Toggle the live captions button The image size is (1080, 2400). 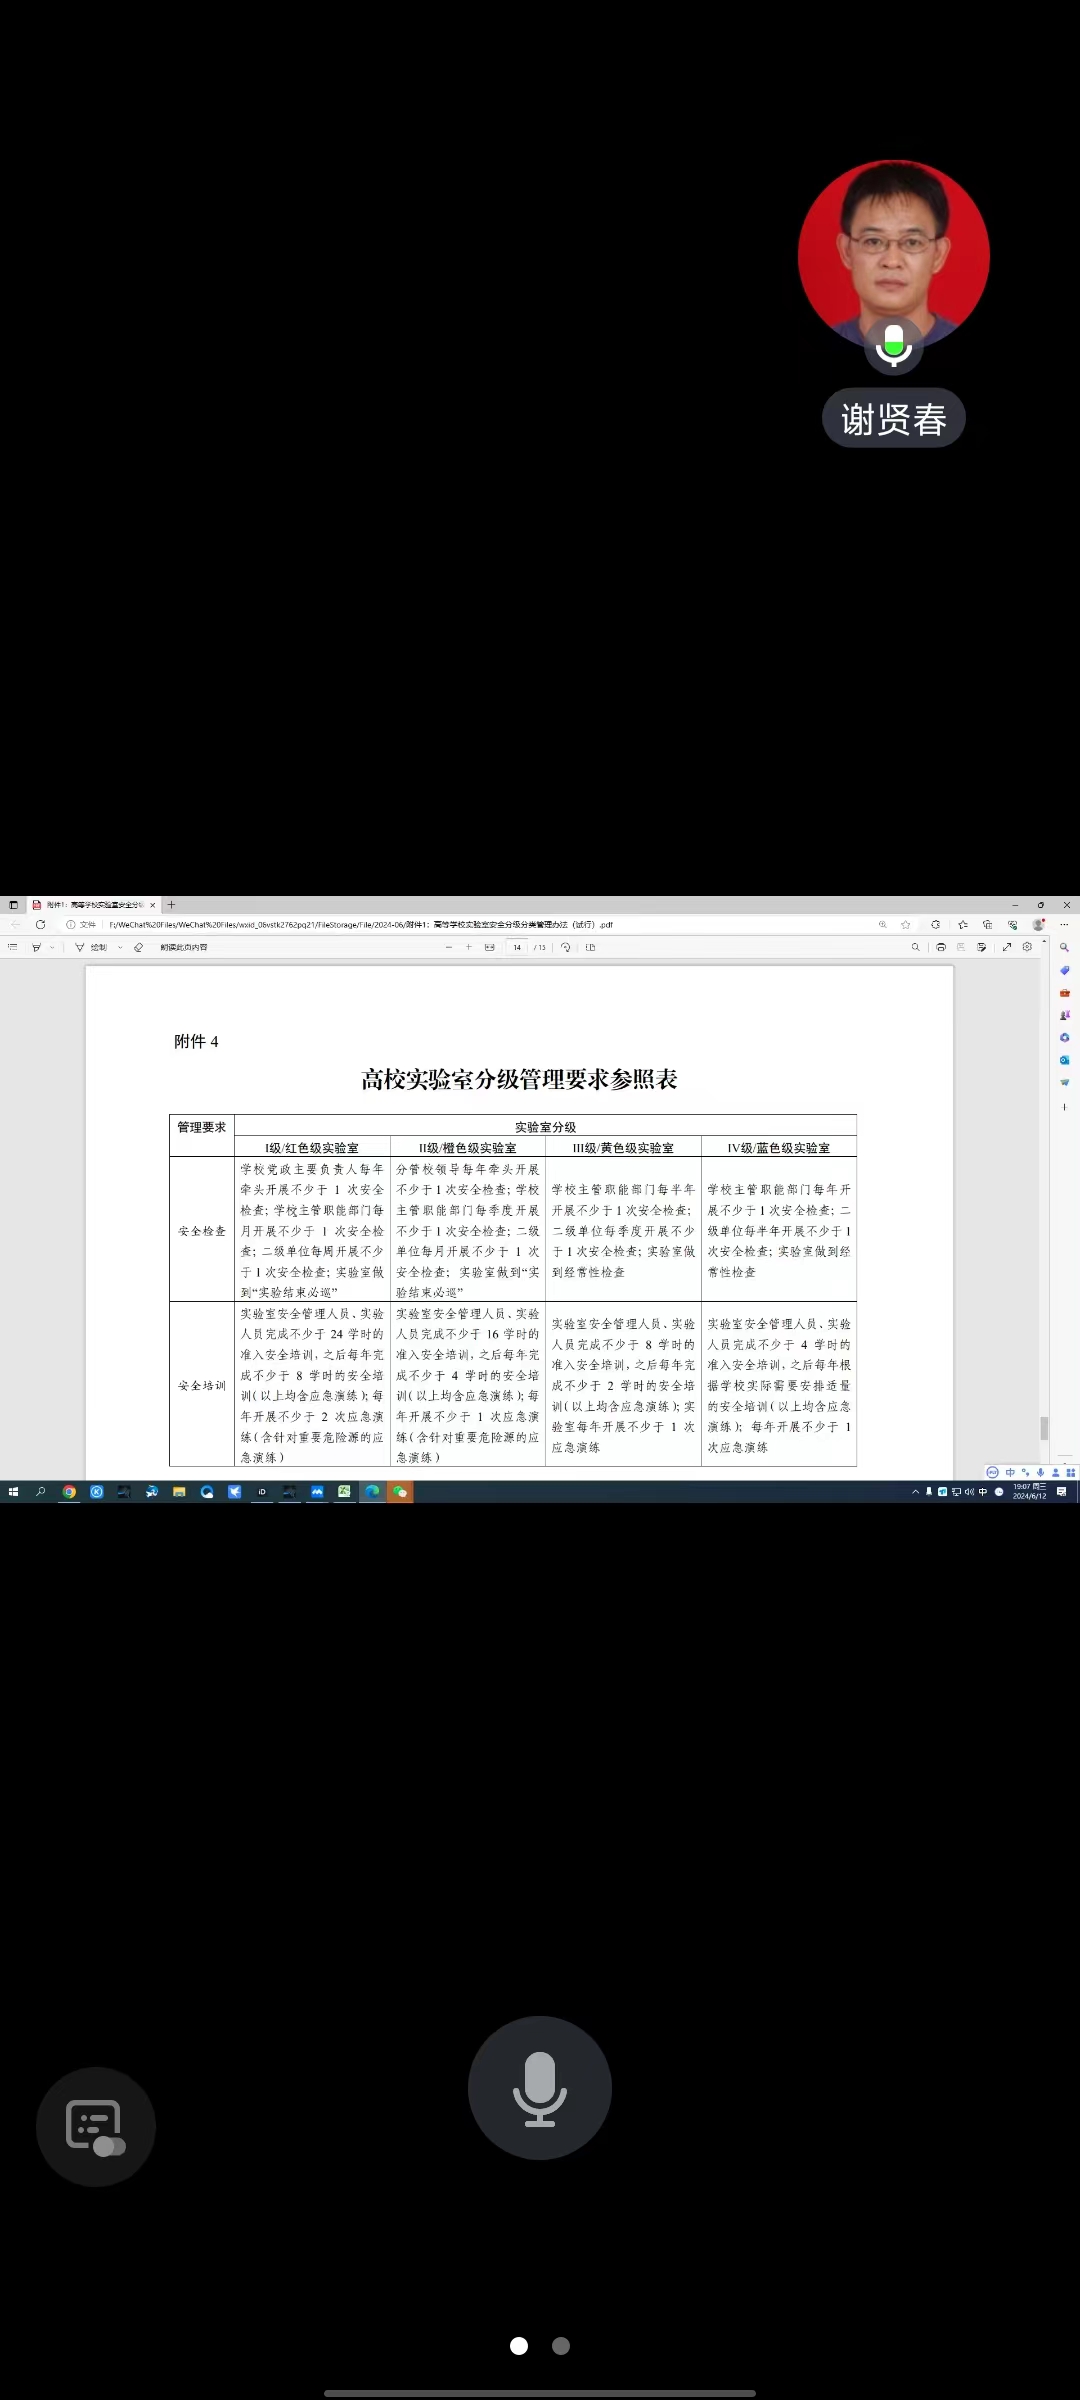click(95, 2126)
